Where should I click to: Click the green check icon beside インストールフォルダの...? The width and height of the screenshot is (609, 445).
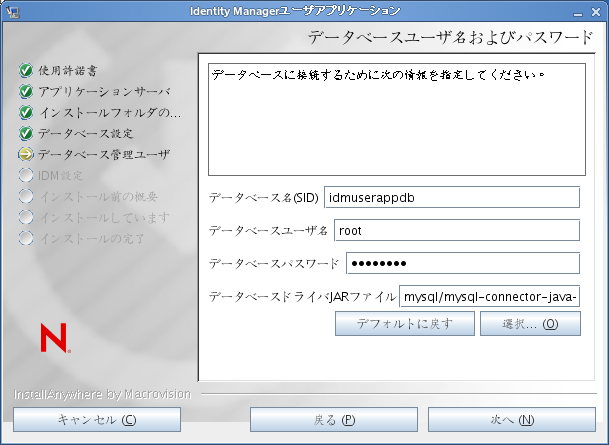tap(26, 112)
